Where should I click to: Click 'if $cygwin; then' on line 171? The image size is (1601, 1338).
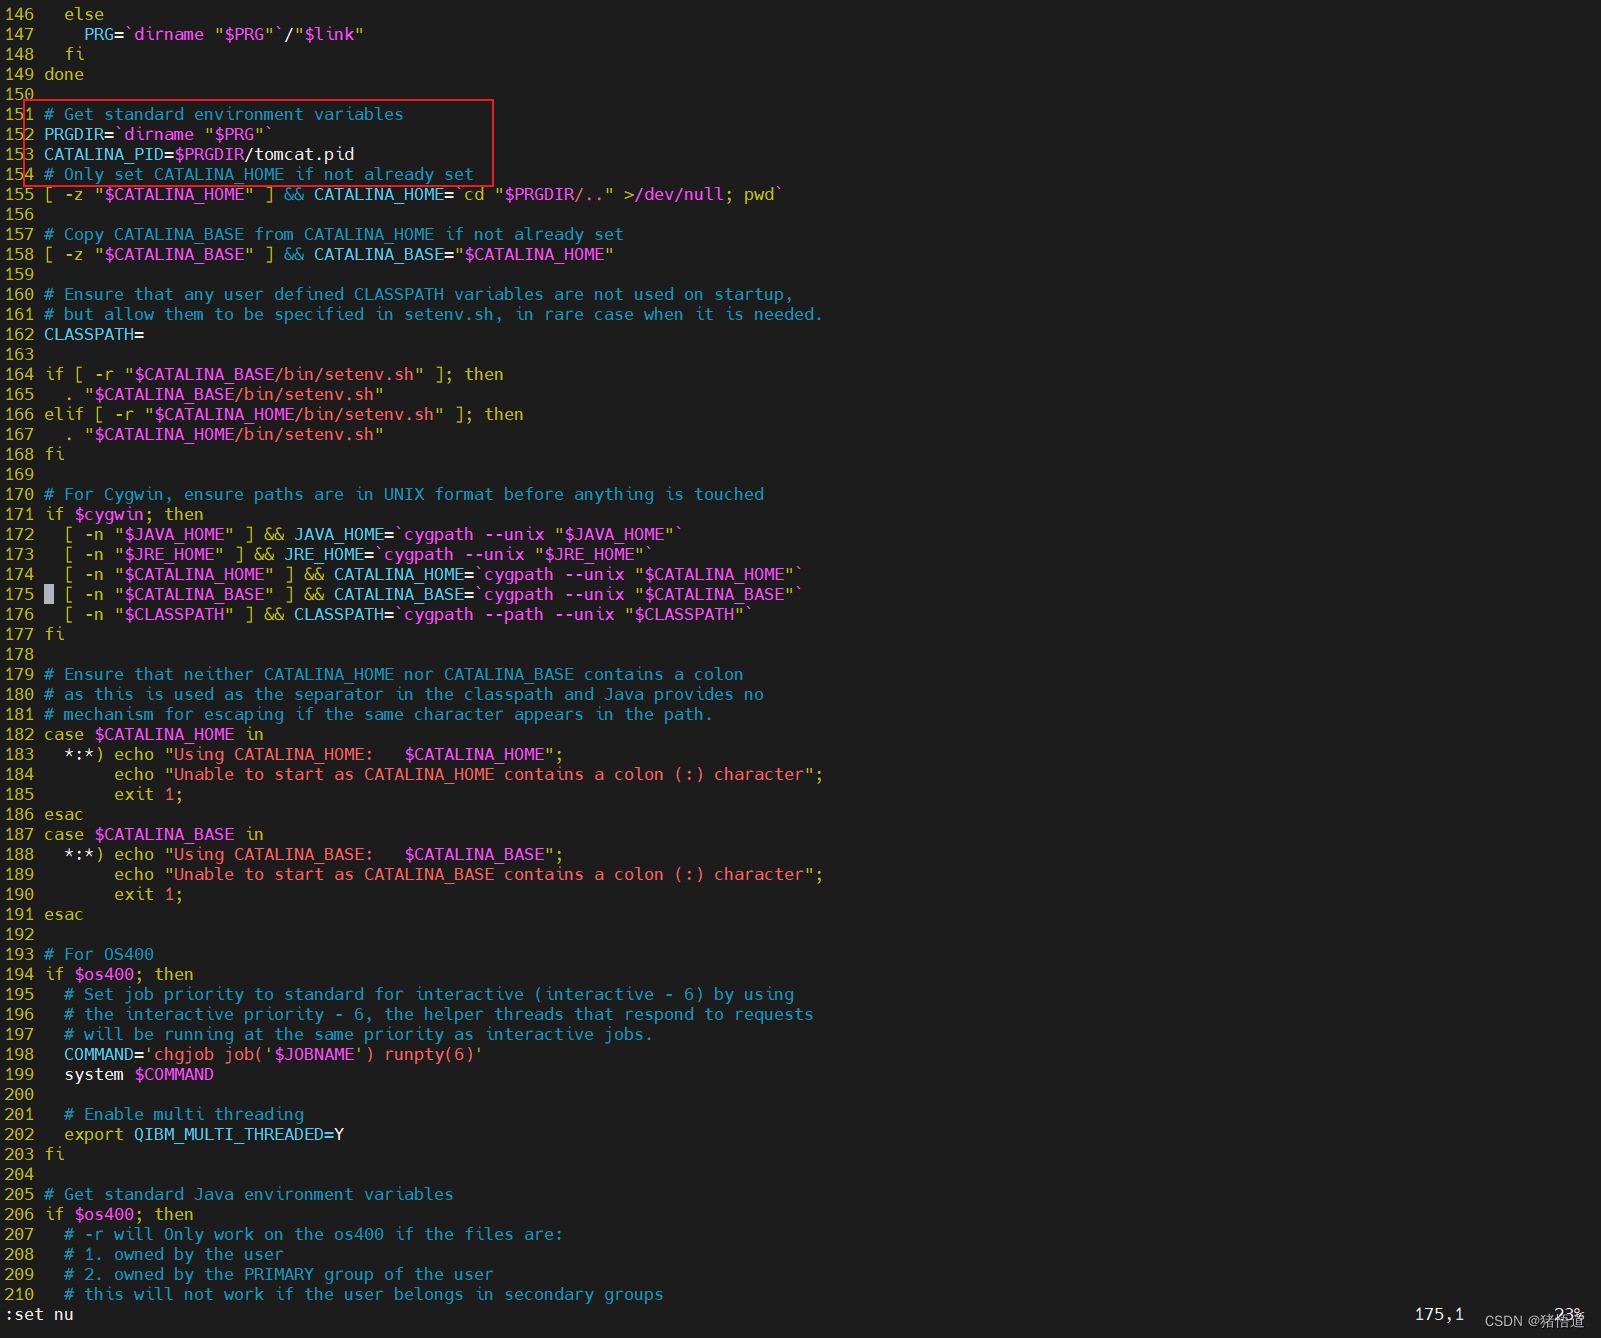coord(124,514)
